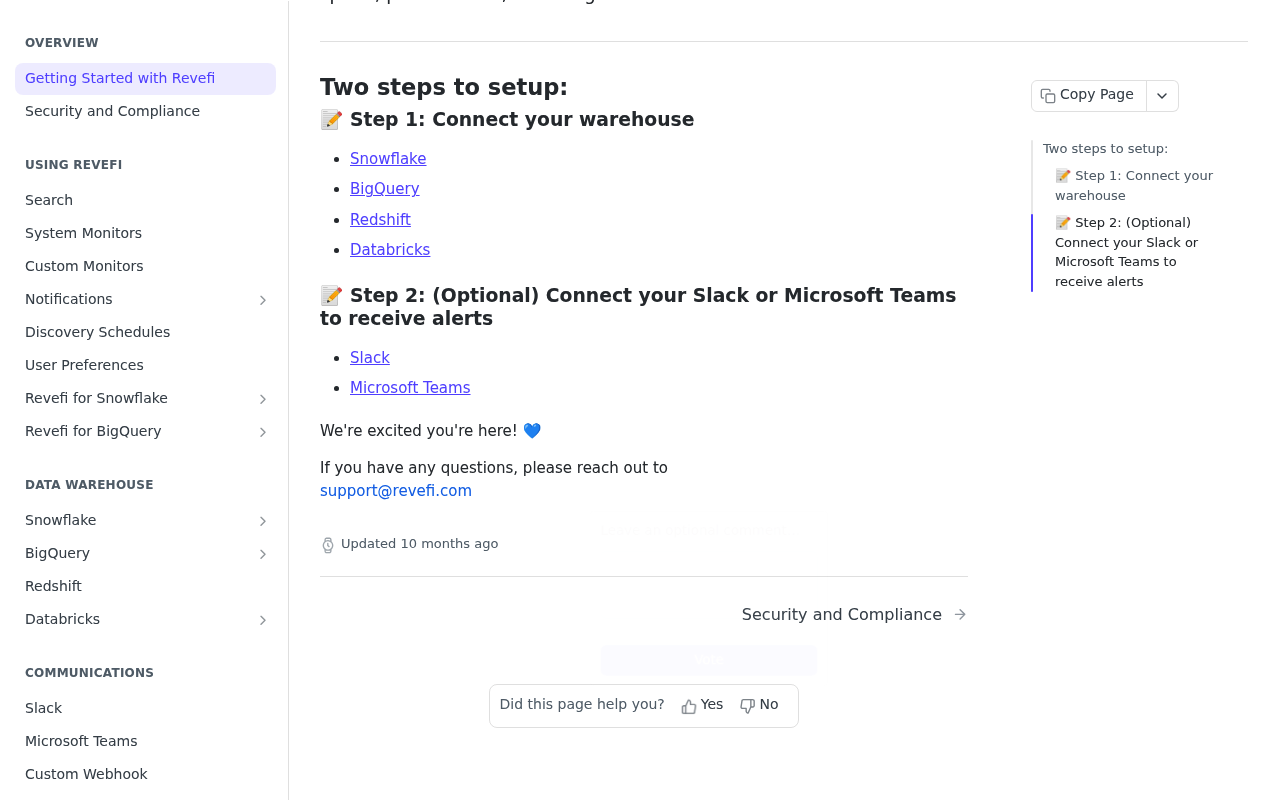Expand Revefi for BigQuery chevron
The width and height of the screenshot is (1280, 800).
point(263,432)
